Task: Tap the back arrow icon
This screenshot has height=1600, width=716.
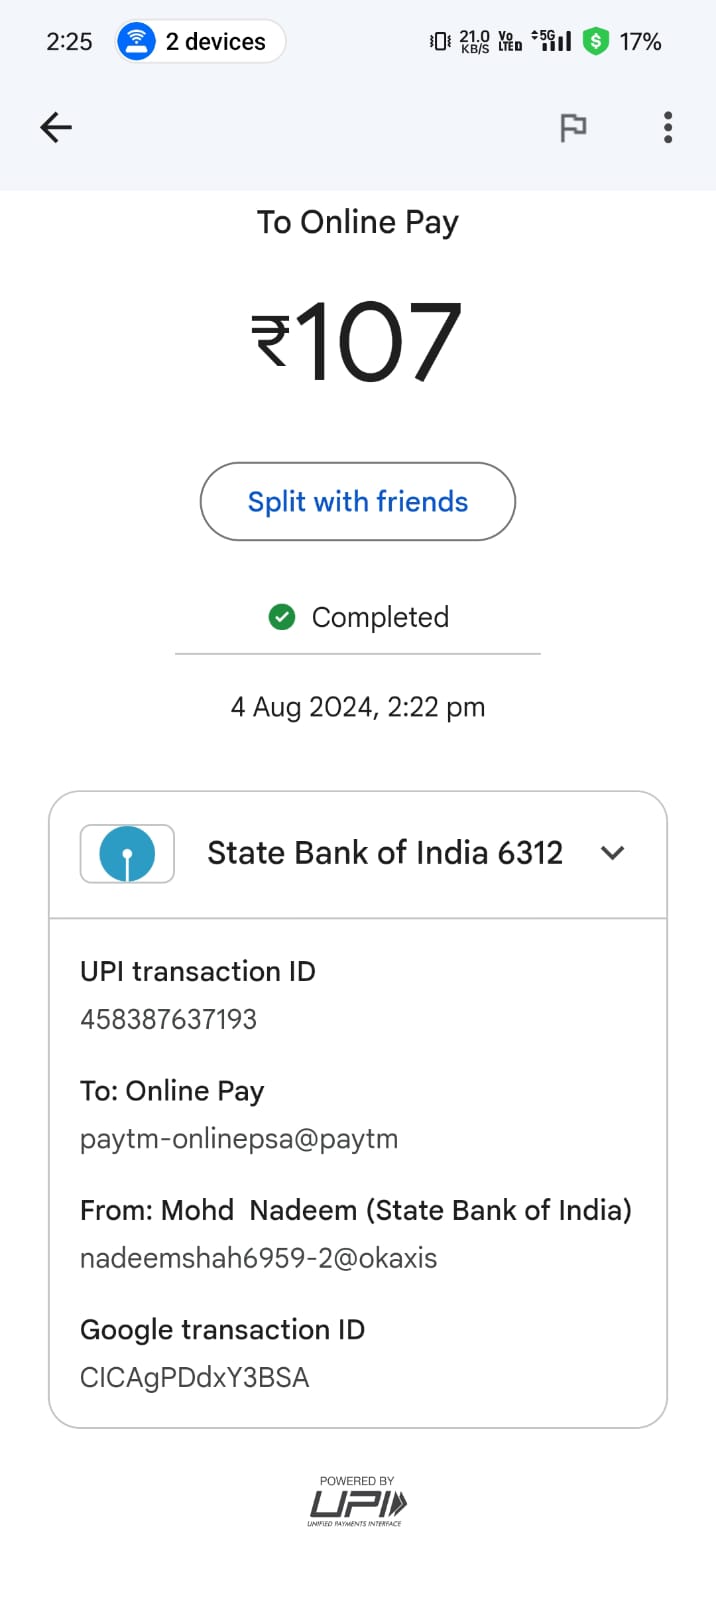Action: tap(56, 127)
